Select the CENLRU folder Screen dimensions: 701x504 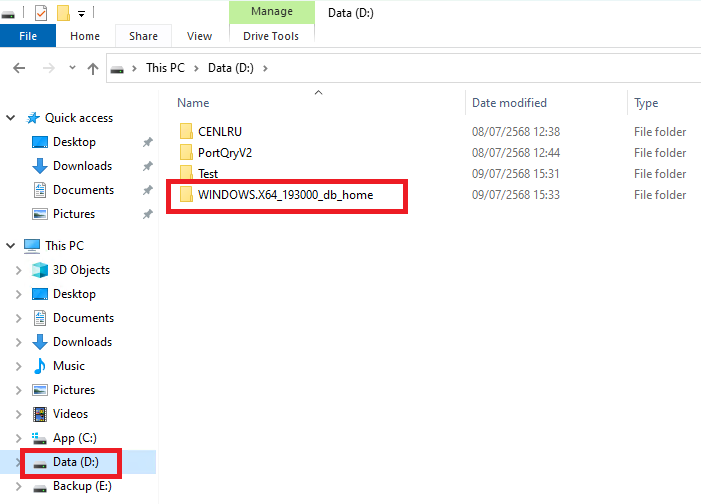coord(220,131)
